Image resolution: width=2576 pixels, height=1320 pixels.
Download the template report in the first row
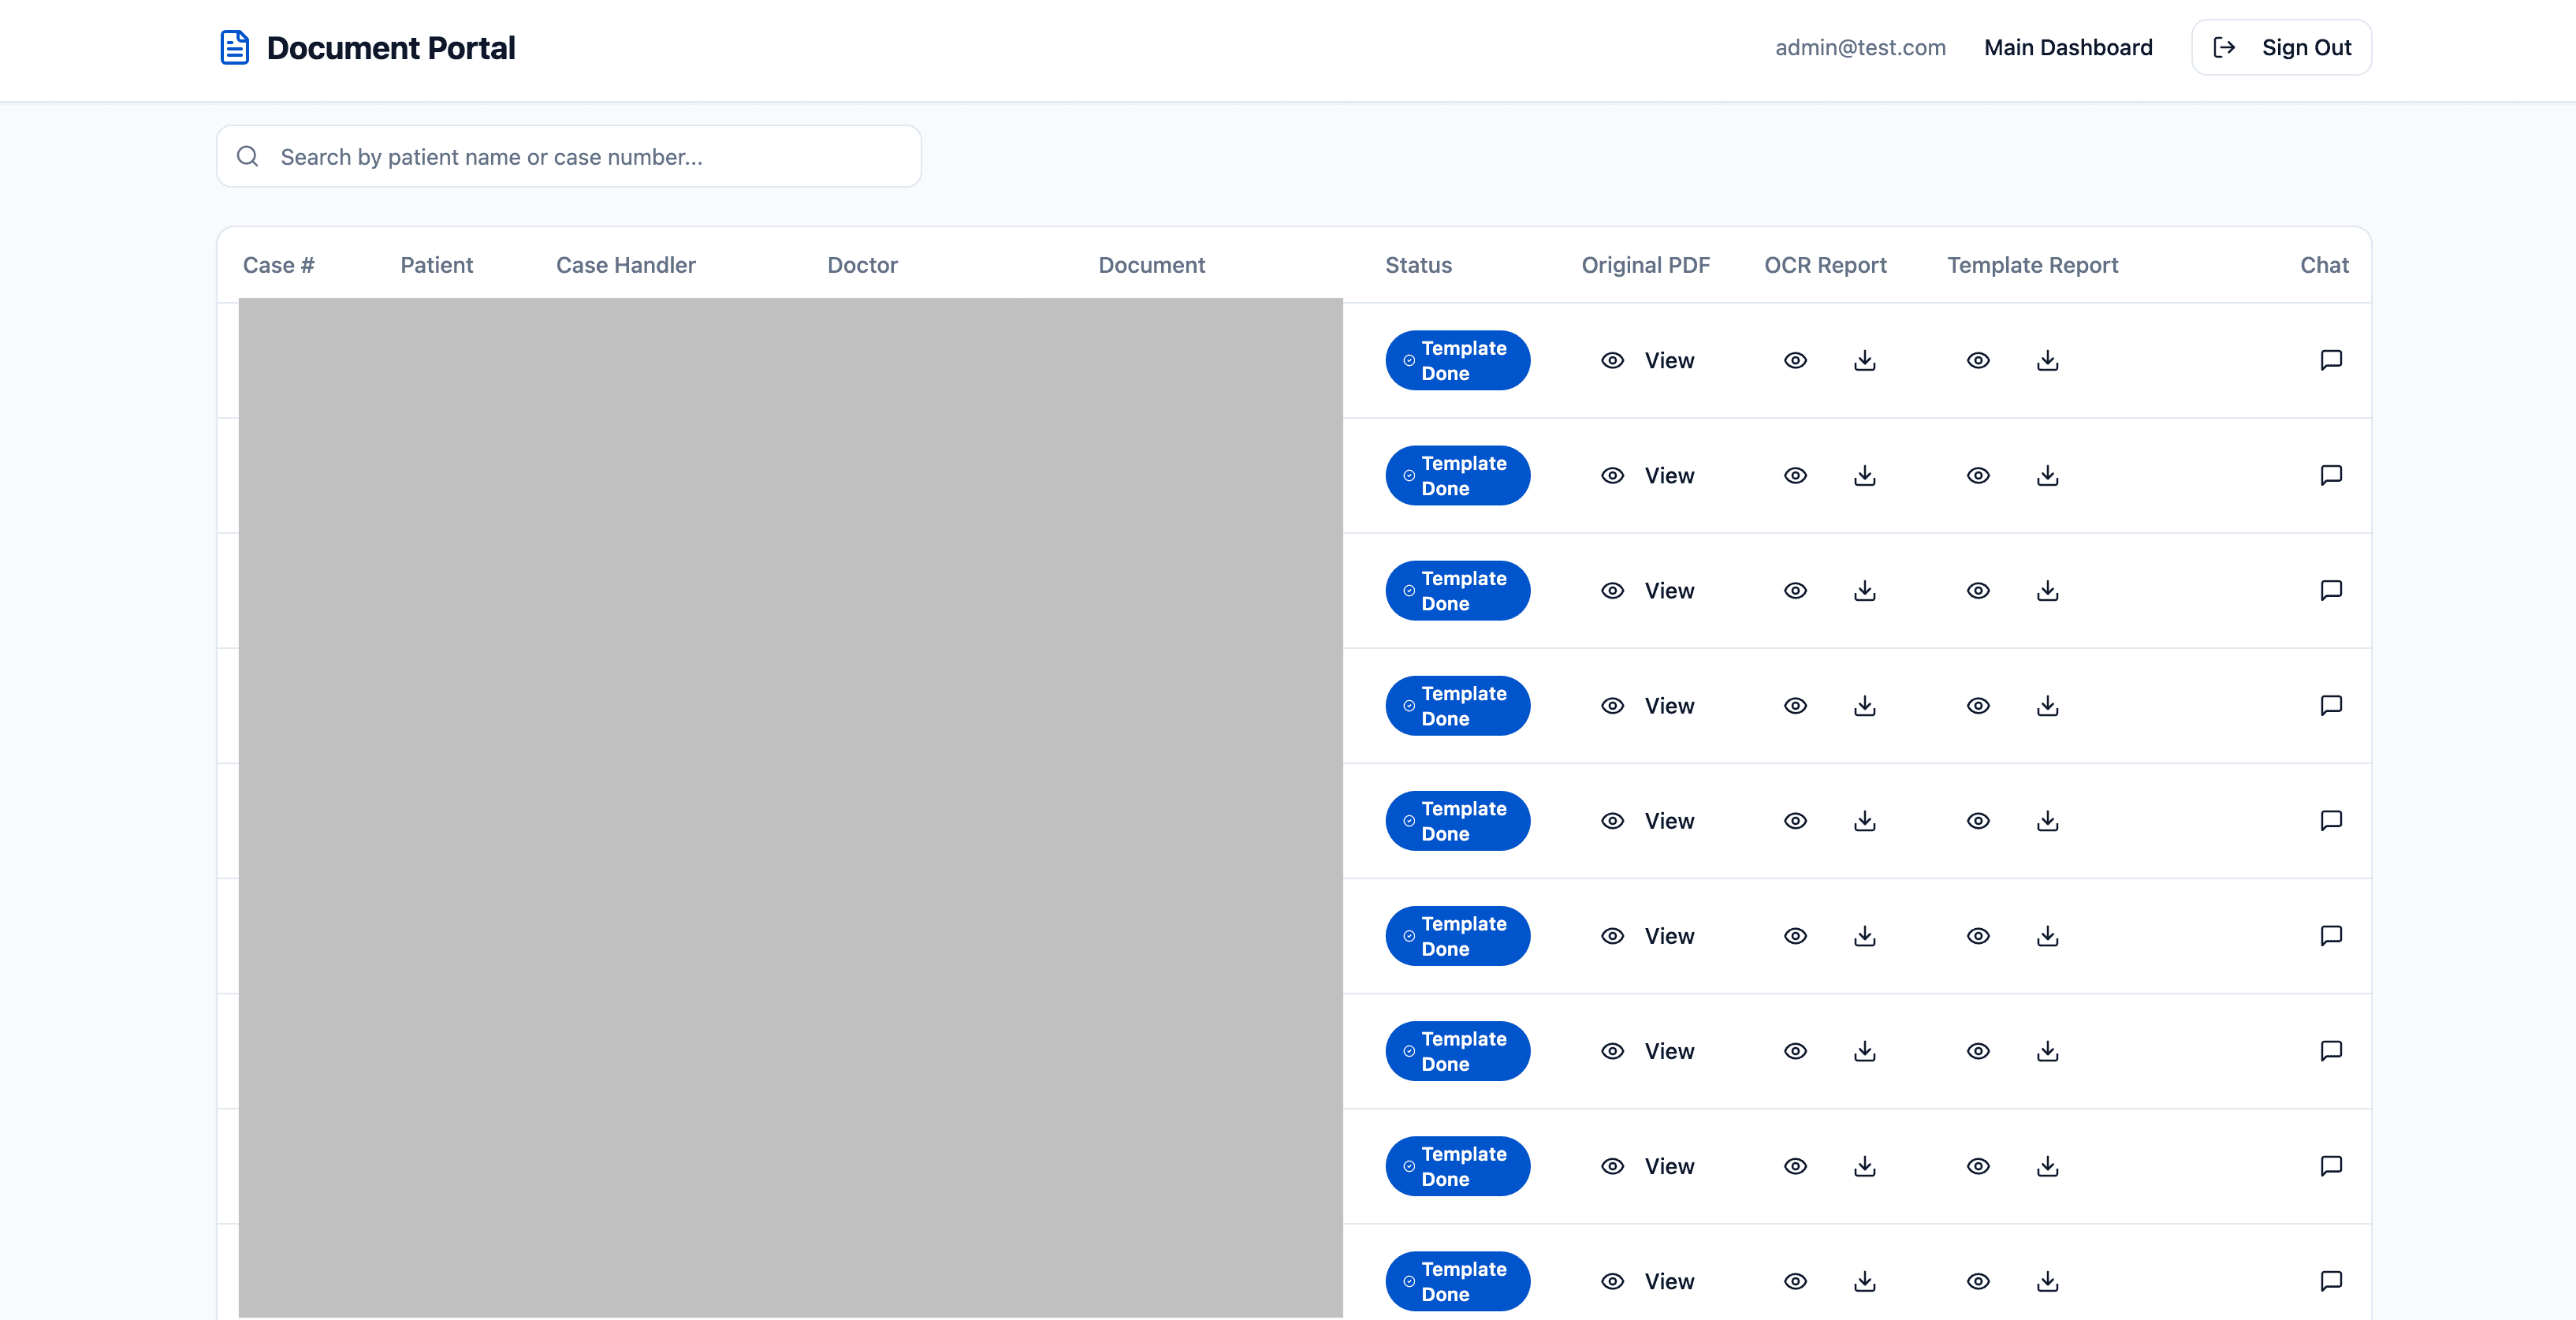click(x=2048, y=360)
